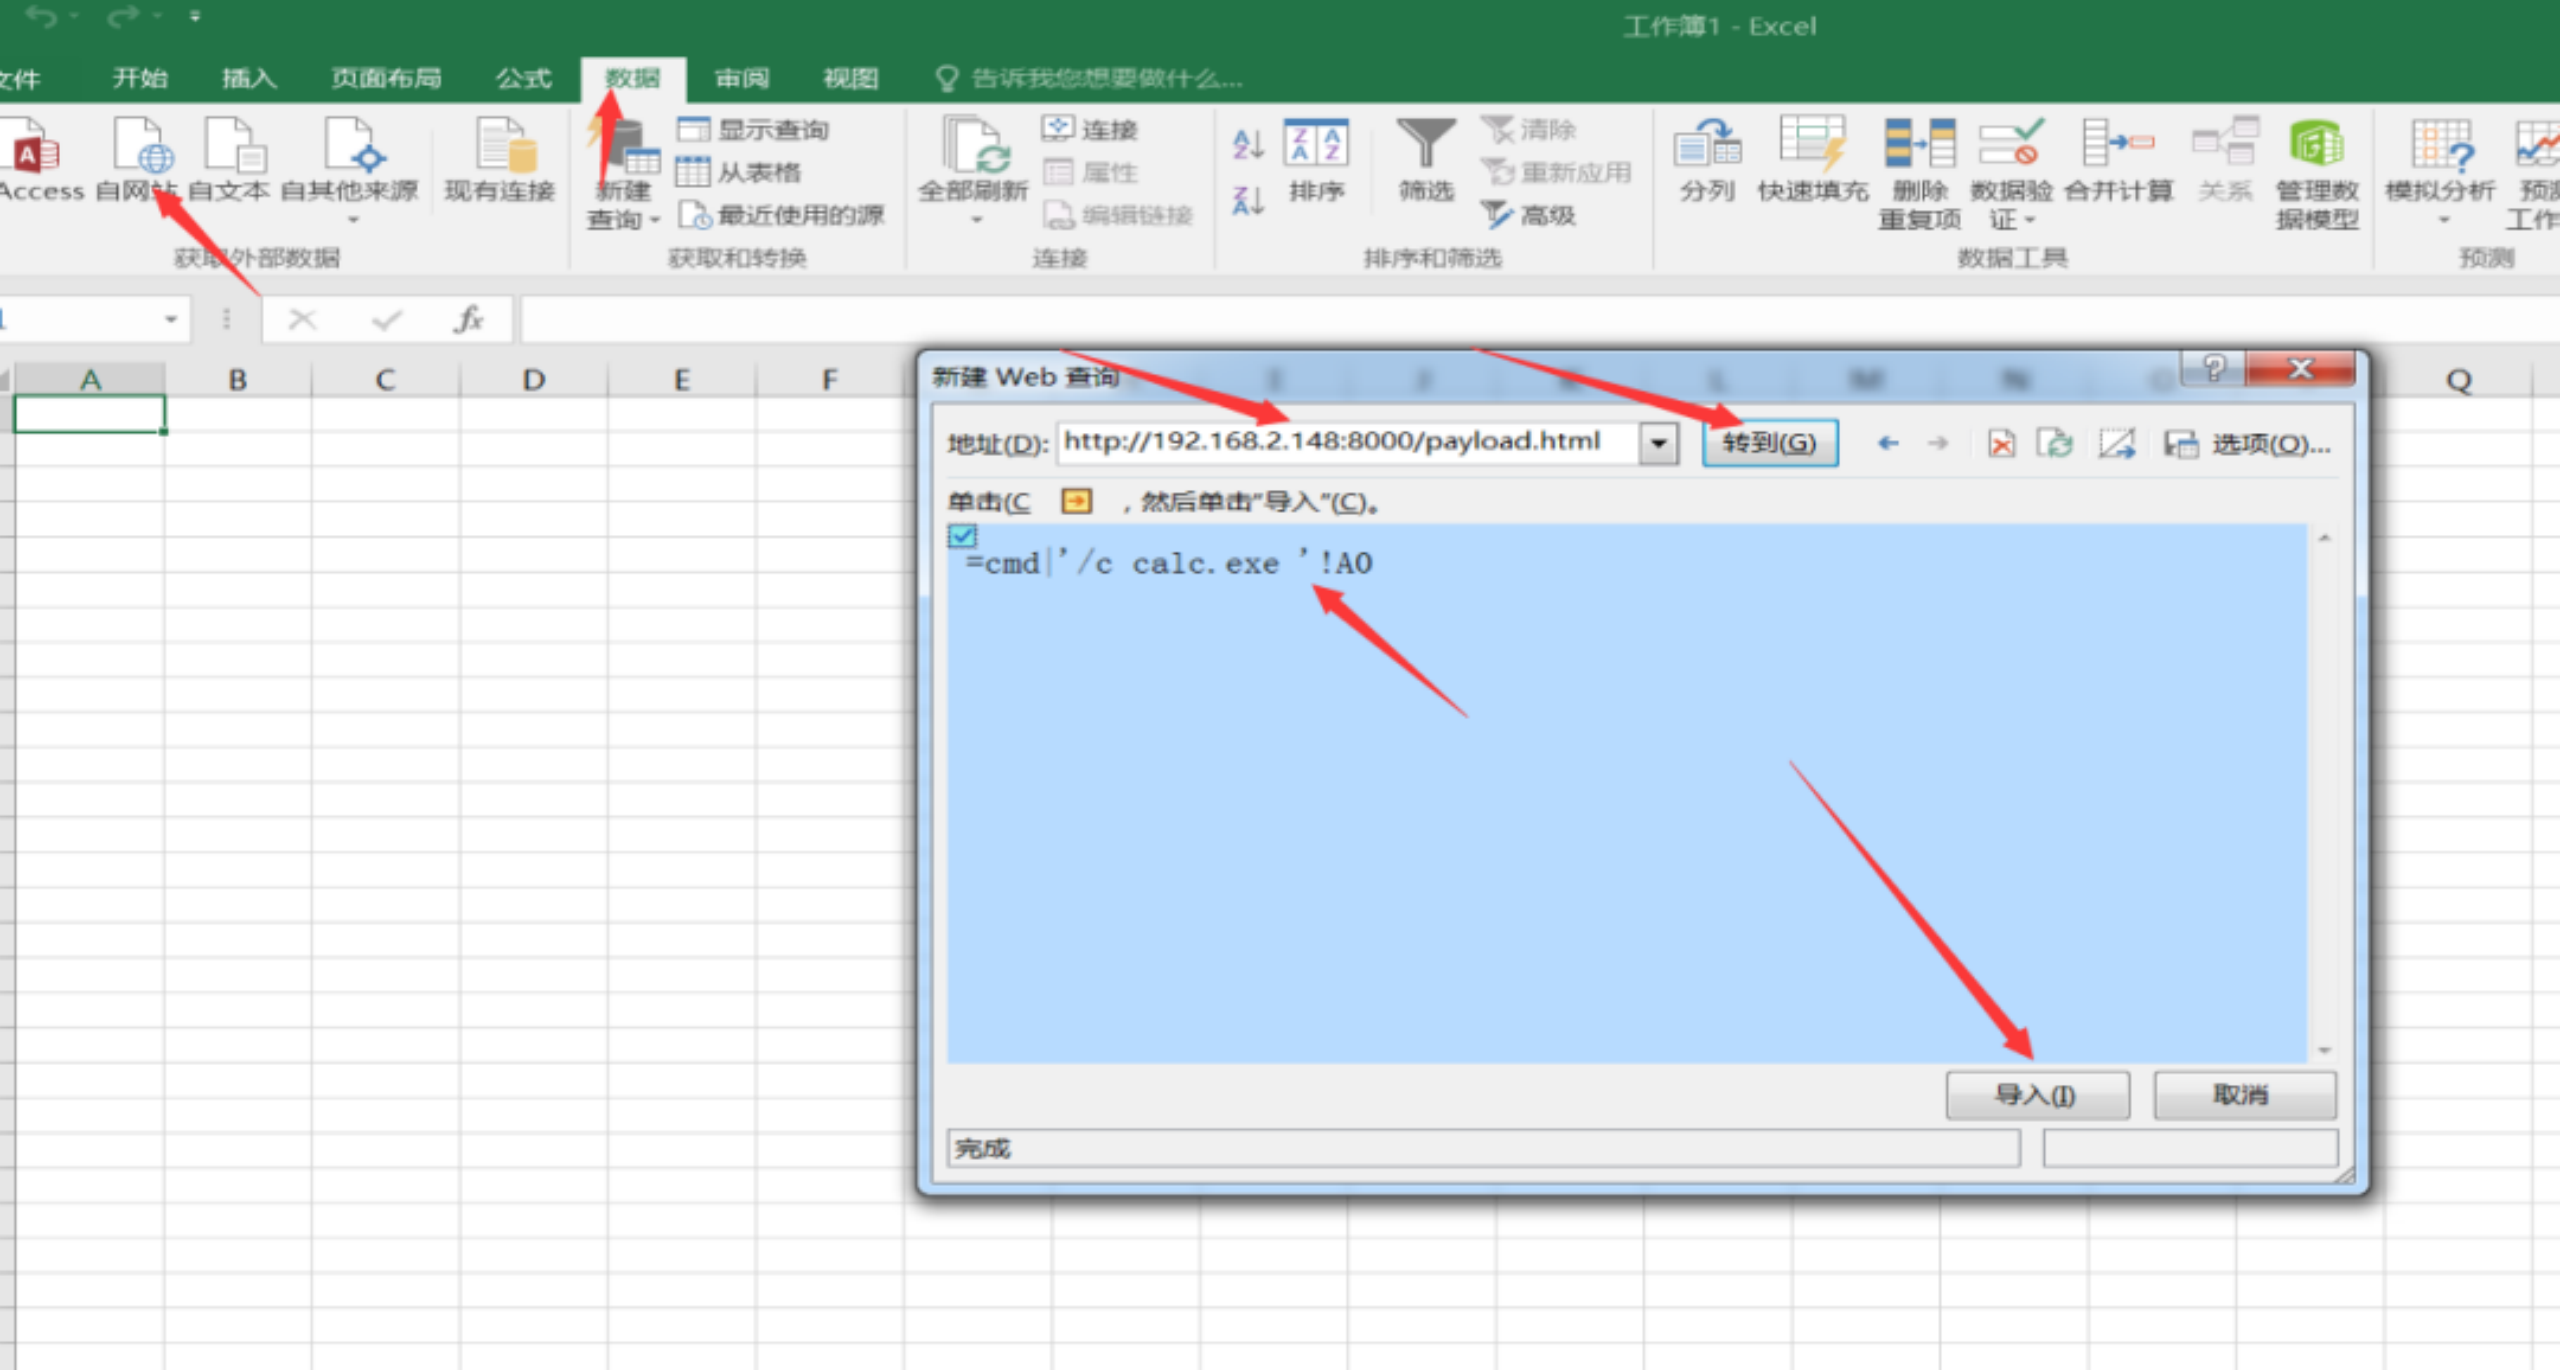Click 显示查询 in the ribbon

753,130
